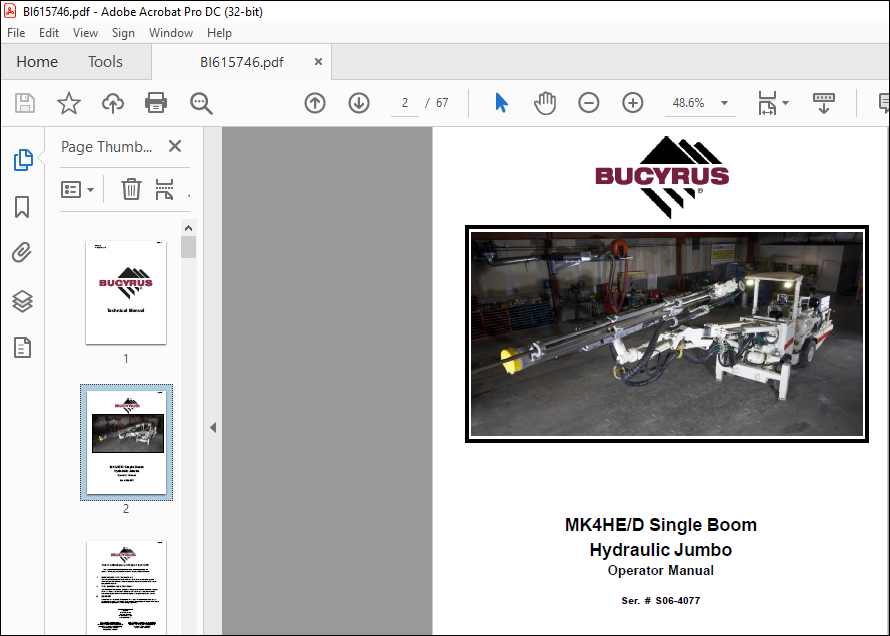Select page 1 thumbnail
Viewport: 890px width, 636px height.
pos(126,292)
